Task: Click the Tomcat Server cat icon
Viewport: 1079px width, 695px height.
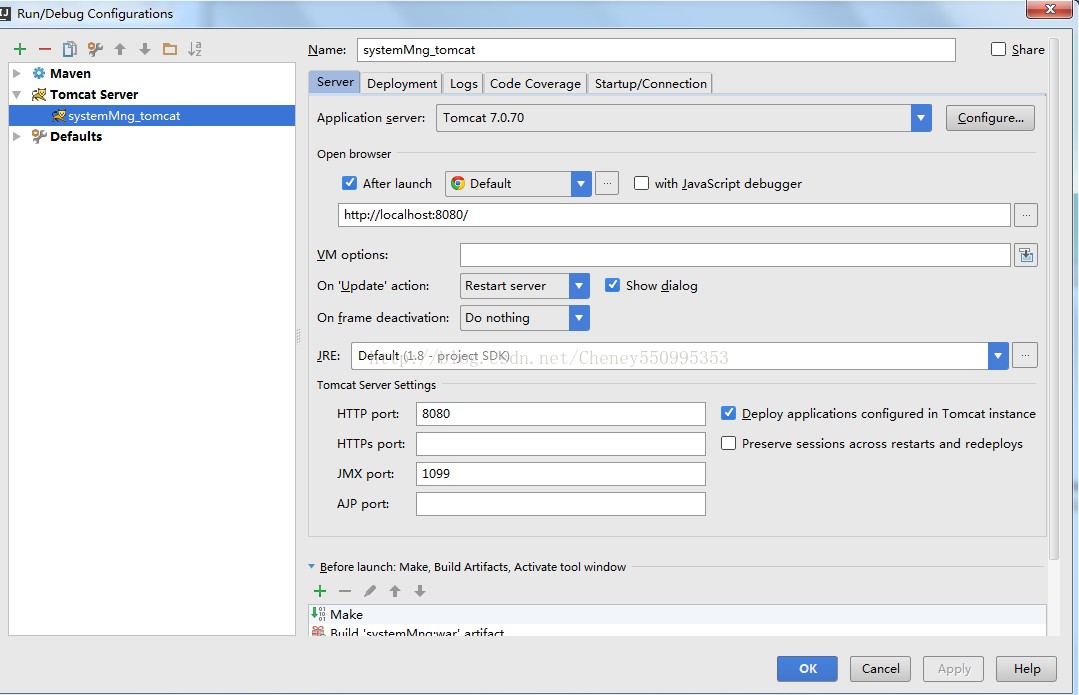Action: [39, 94]
